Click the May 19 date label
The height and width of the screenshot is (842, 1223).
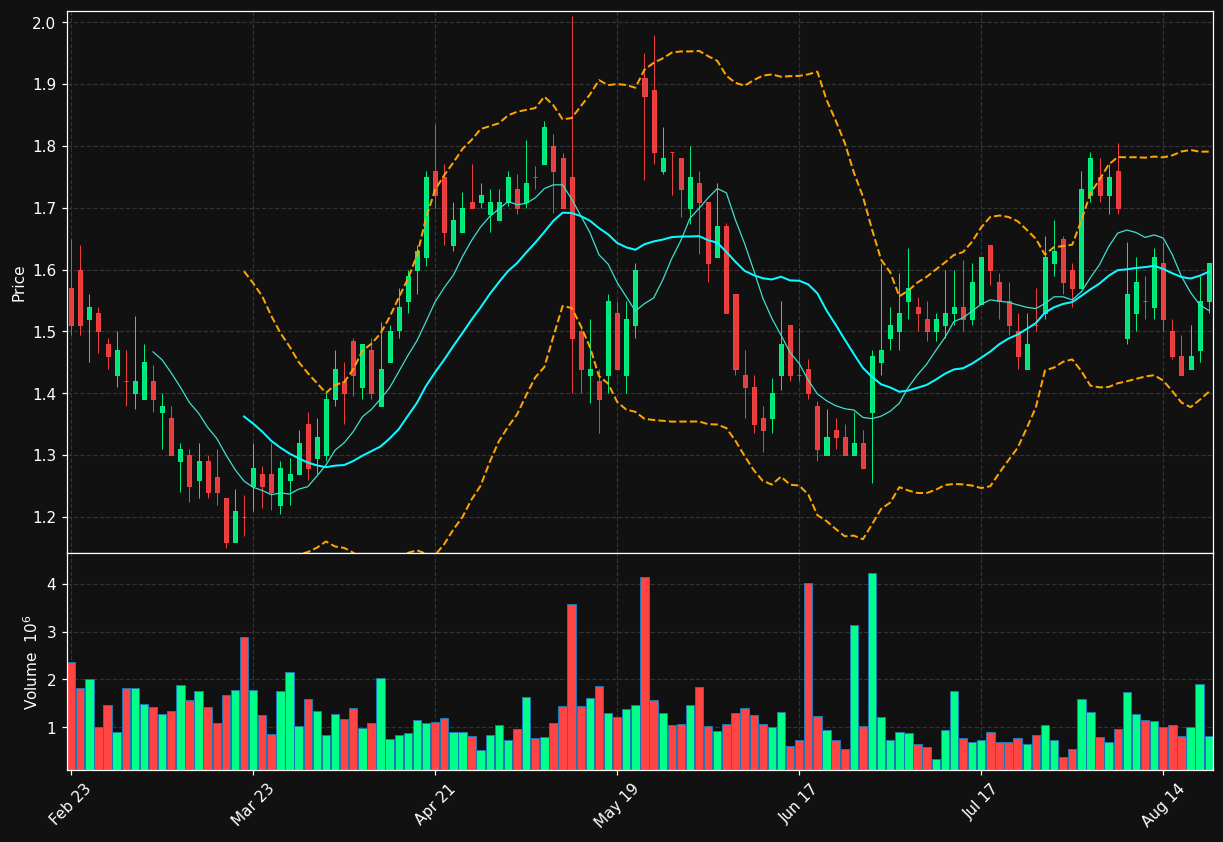pyautogui.click(x=615, y=804)
